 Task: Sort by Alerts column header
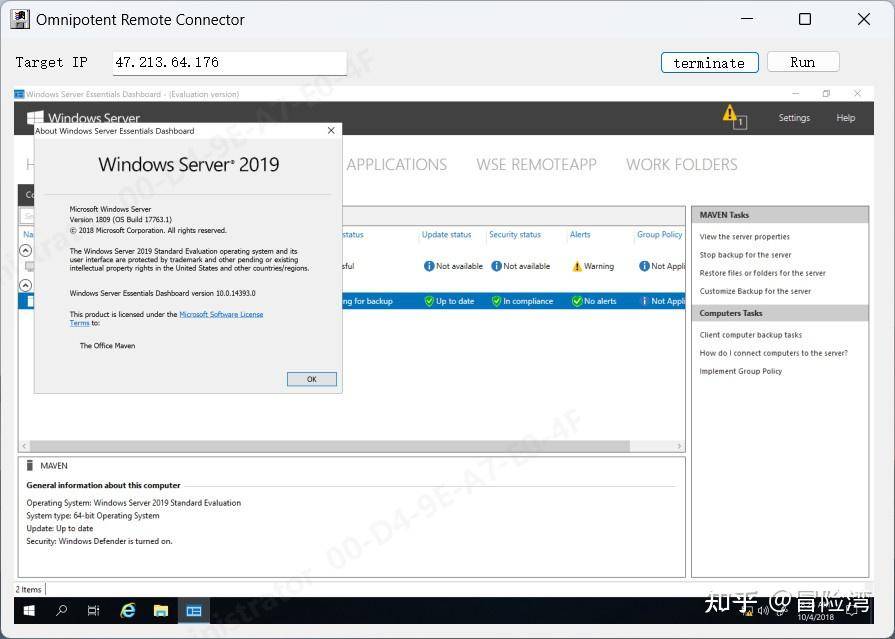point(580,234)
